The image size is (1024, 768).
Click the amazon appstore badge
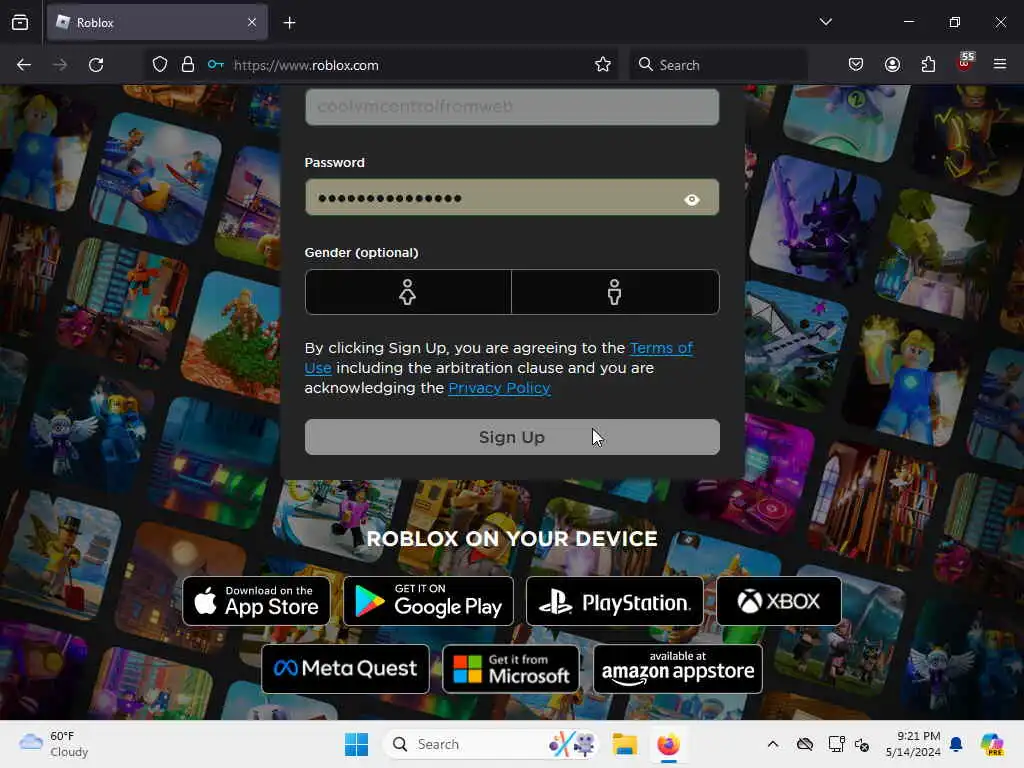click(678, 669)
